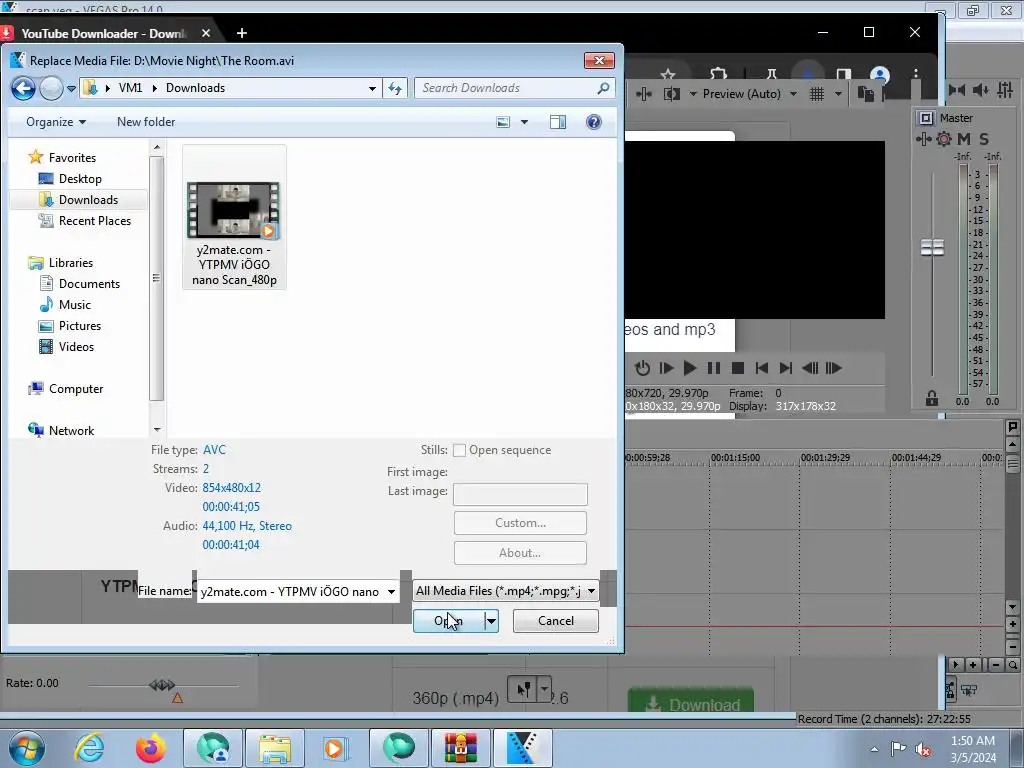Open the Music library

click(74, 305)
